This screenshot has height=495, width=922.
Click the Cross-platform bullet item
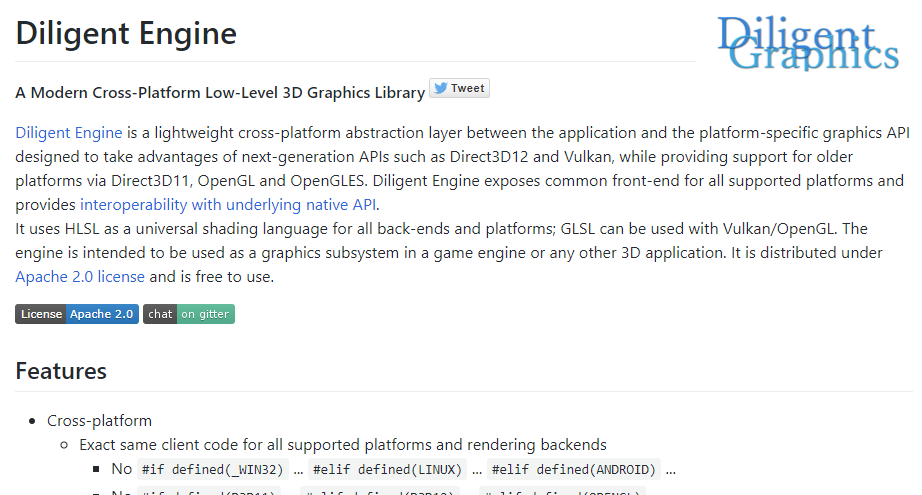(99, 421)
